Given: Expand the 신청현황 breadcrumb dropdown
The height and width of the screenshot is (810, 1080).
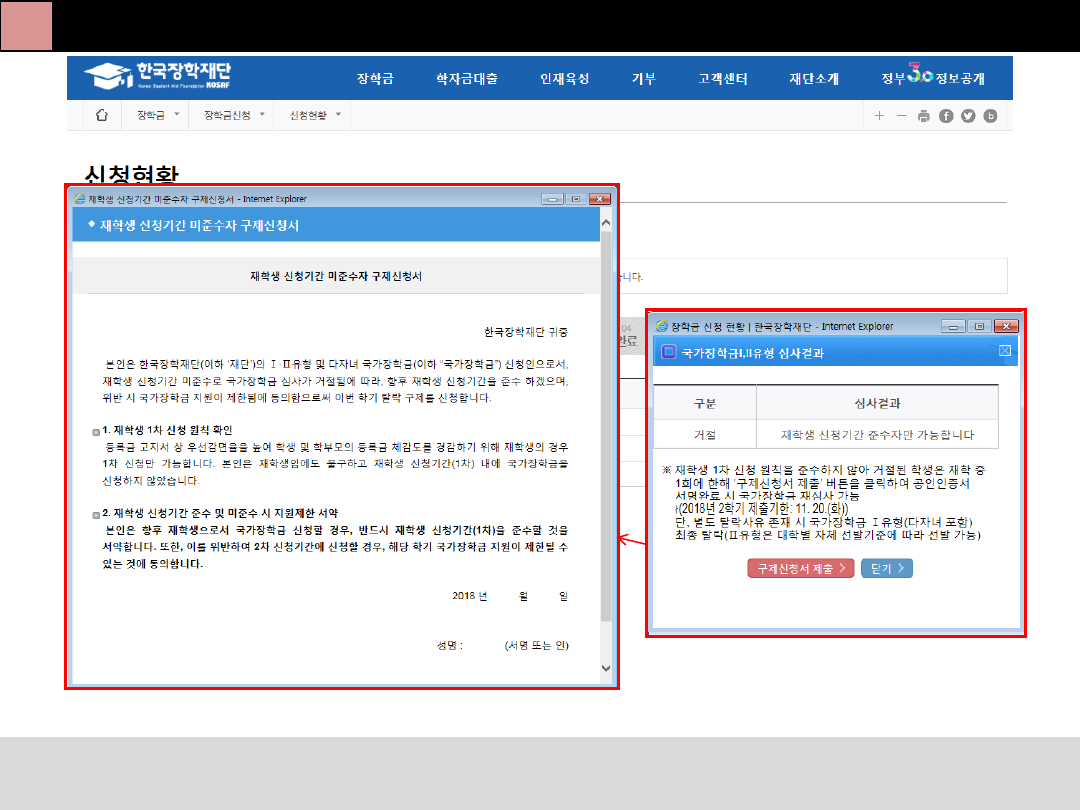Looking at the screenshot, I should point(315,115).
